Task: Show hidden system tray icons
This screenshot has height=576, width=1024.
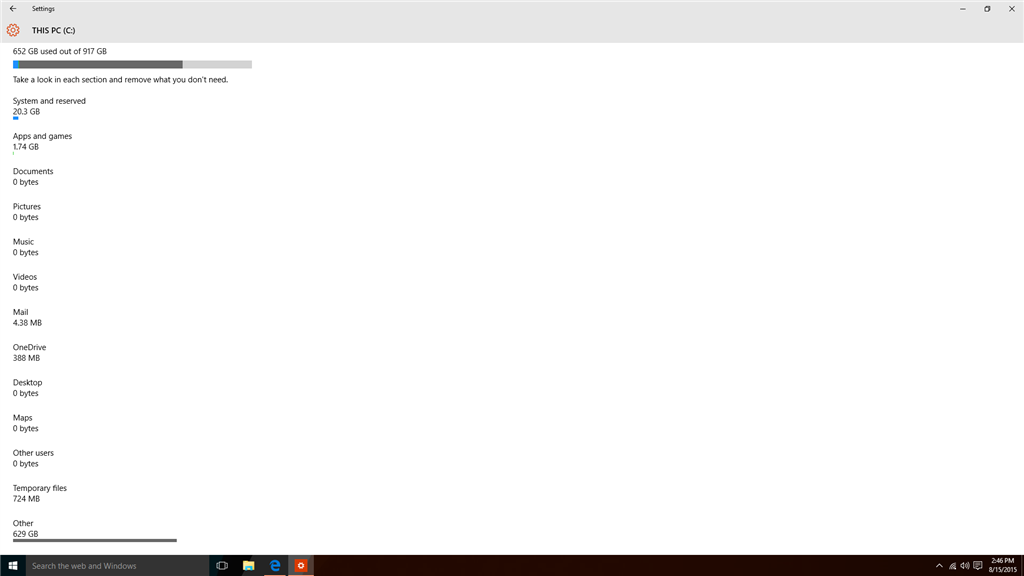Action: [x=939, y=566]
